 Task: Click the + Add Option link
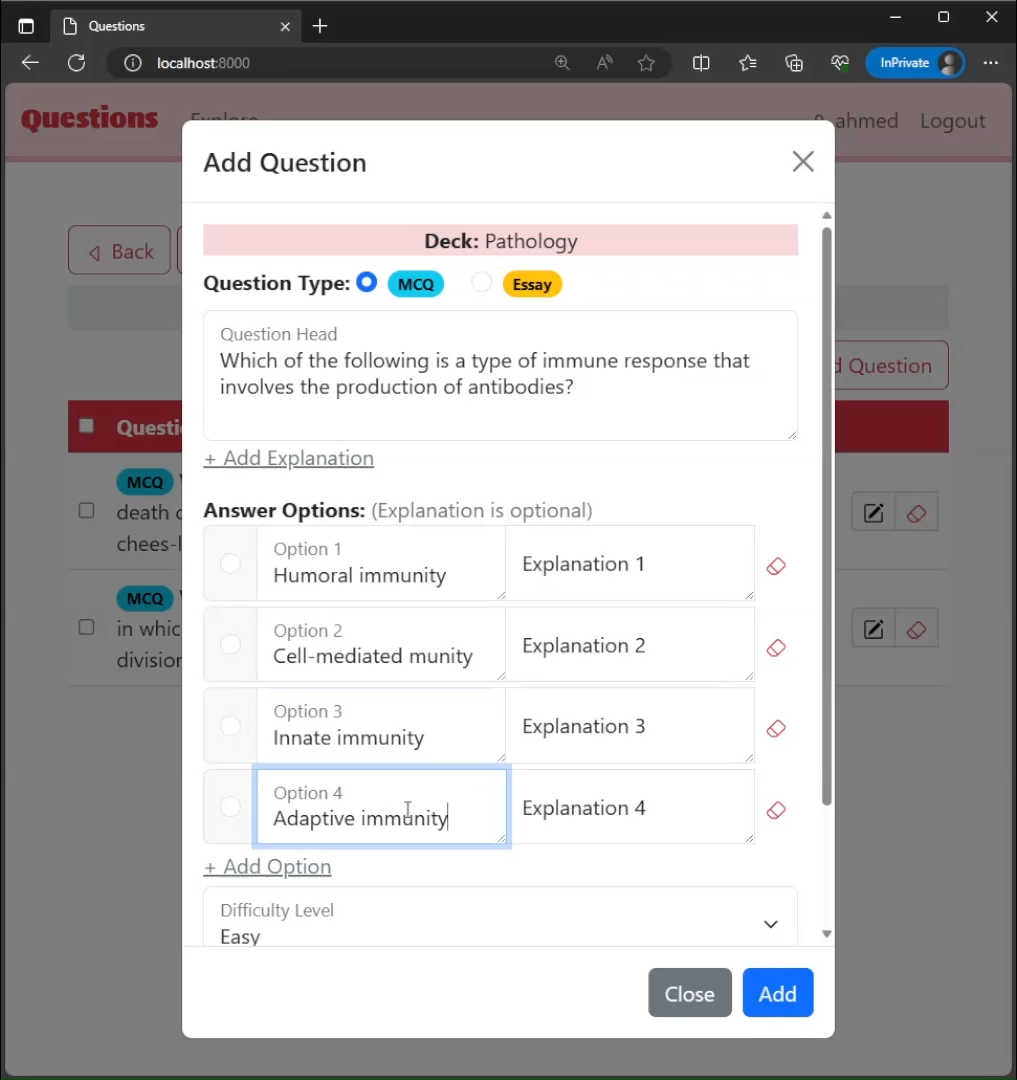coord(267,867)
